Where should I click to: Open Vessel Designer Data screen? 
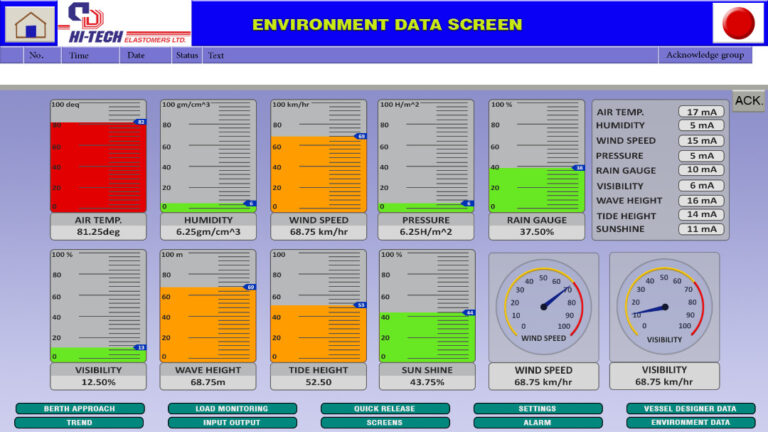pos(691,409)
